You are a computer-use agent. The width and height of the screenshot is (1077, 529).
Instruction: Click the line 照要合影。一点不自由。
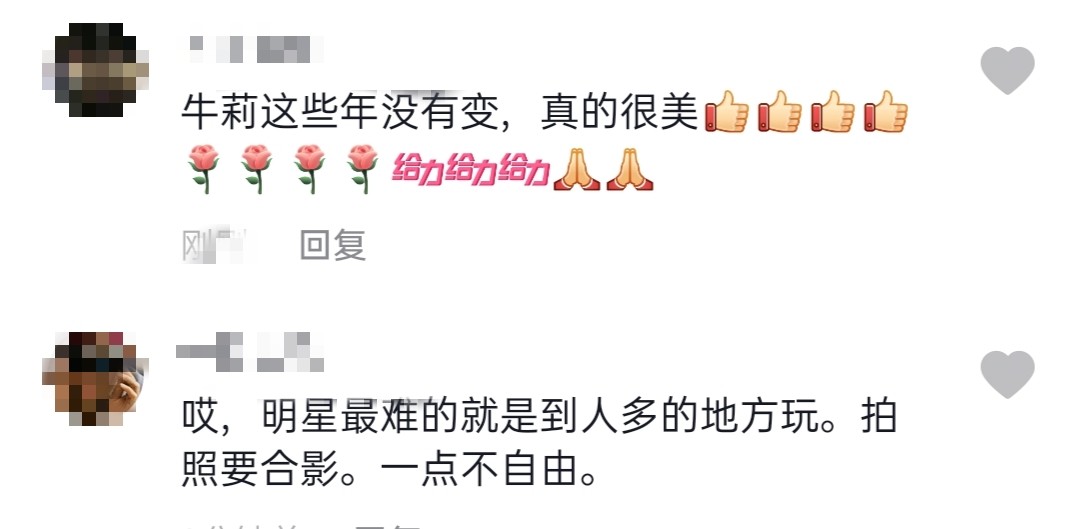coord(389,471)
